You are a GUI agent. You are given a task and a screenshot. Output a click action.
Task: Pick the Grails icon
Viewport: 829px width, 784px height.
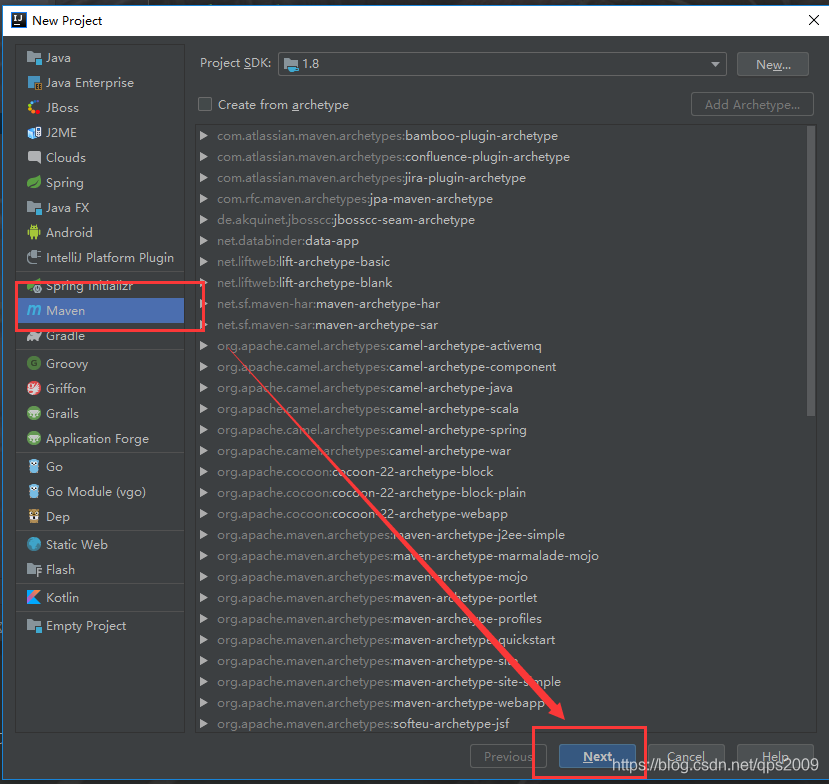tap(34, 413)
